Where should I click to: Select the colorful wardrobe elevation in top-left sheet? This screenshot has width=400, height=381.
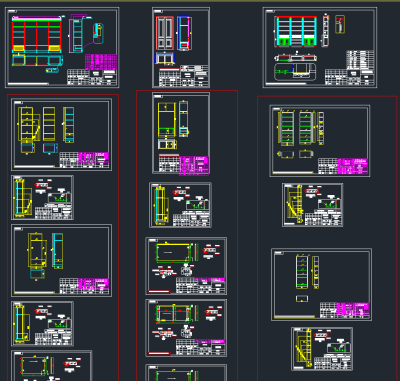pos(36,35)
